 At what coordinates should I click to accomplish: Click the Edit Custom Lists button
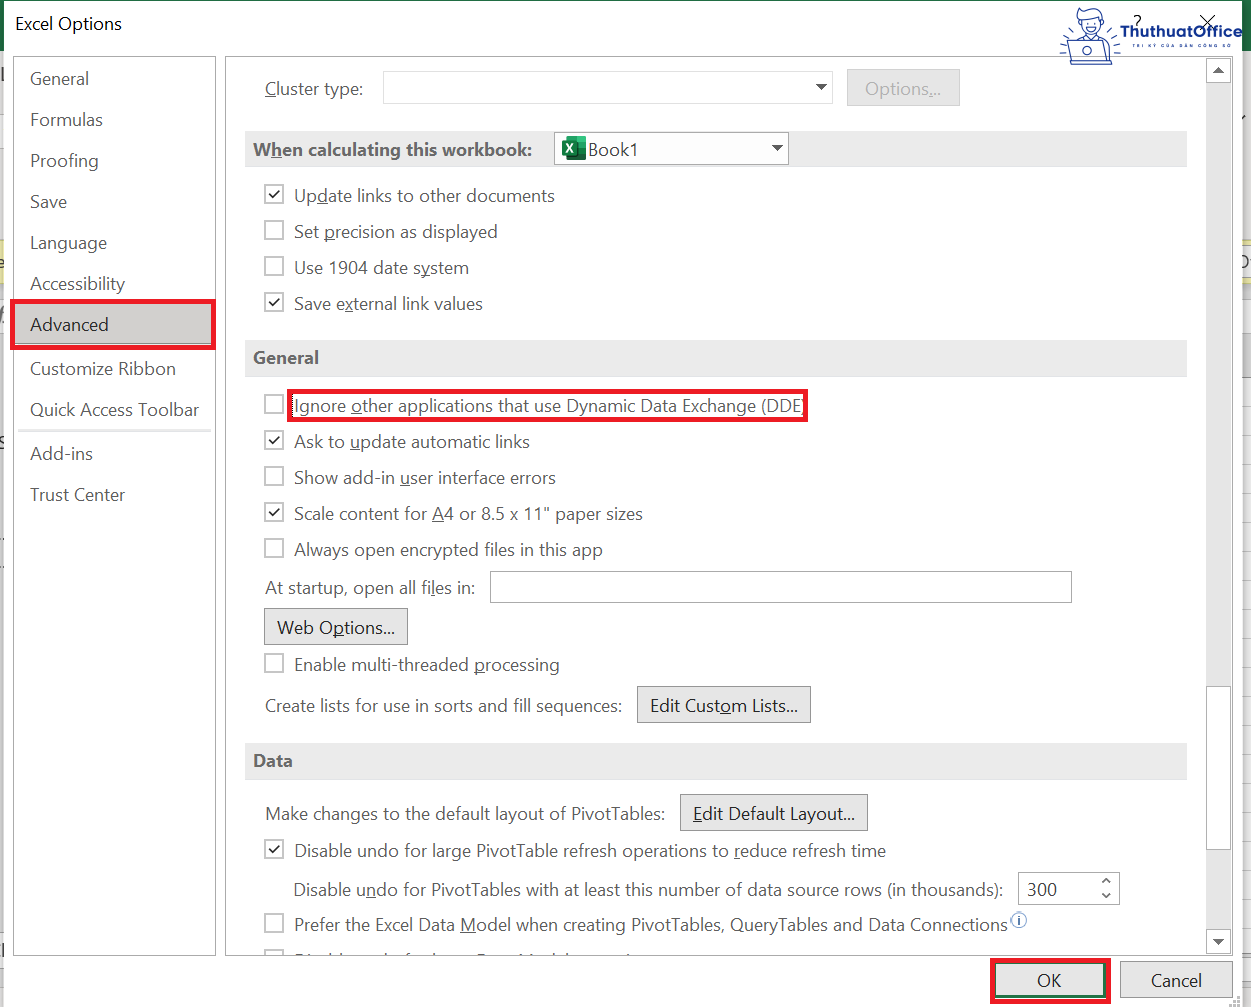pyautogui.click(x=723, y=704)
